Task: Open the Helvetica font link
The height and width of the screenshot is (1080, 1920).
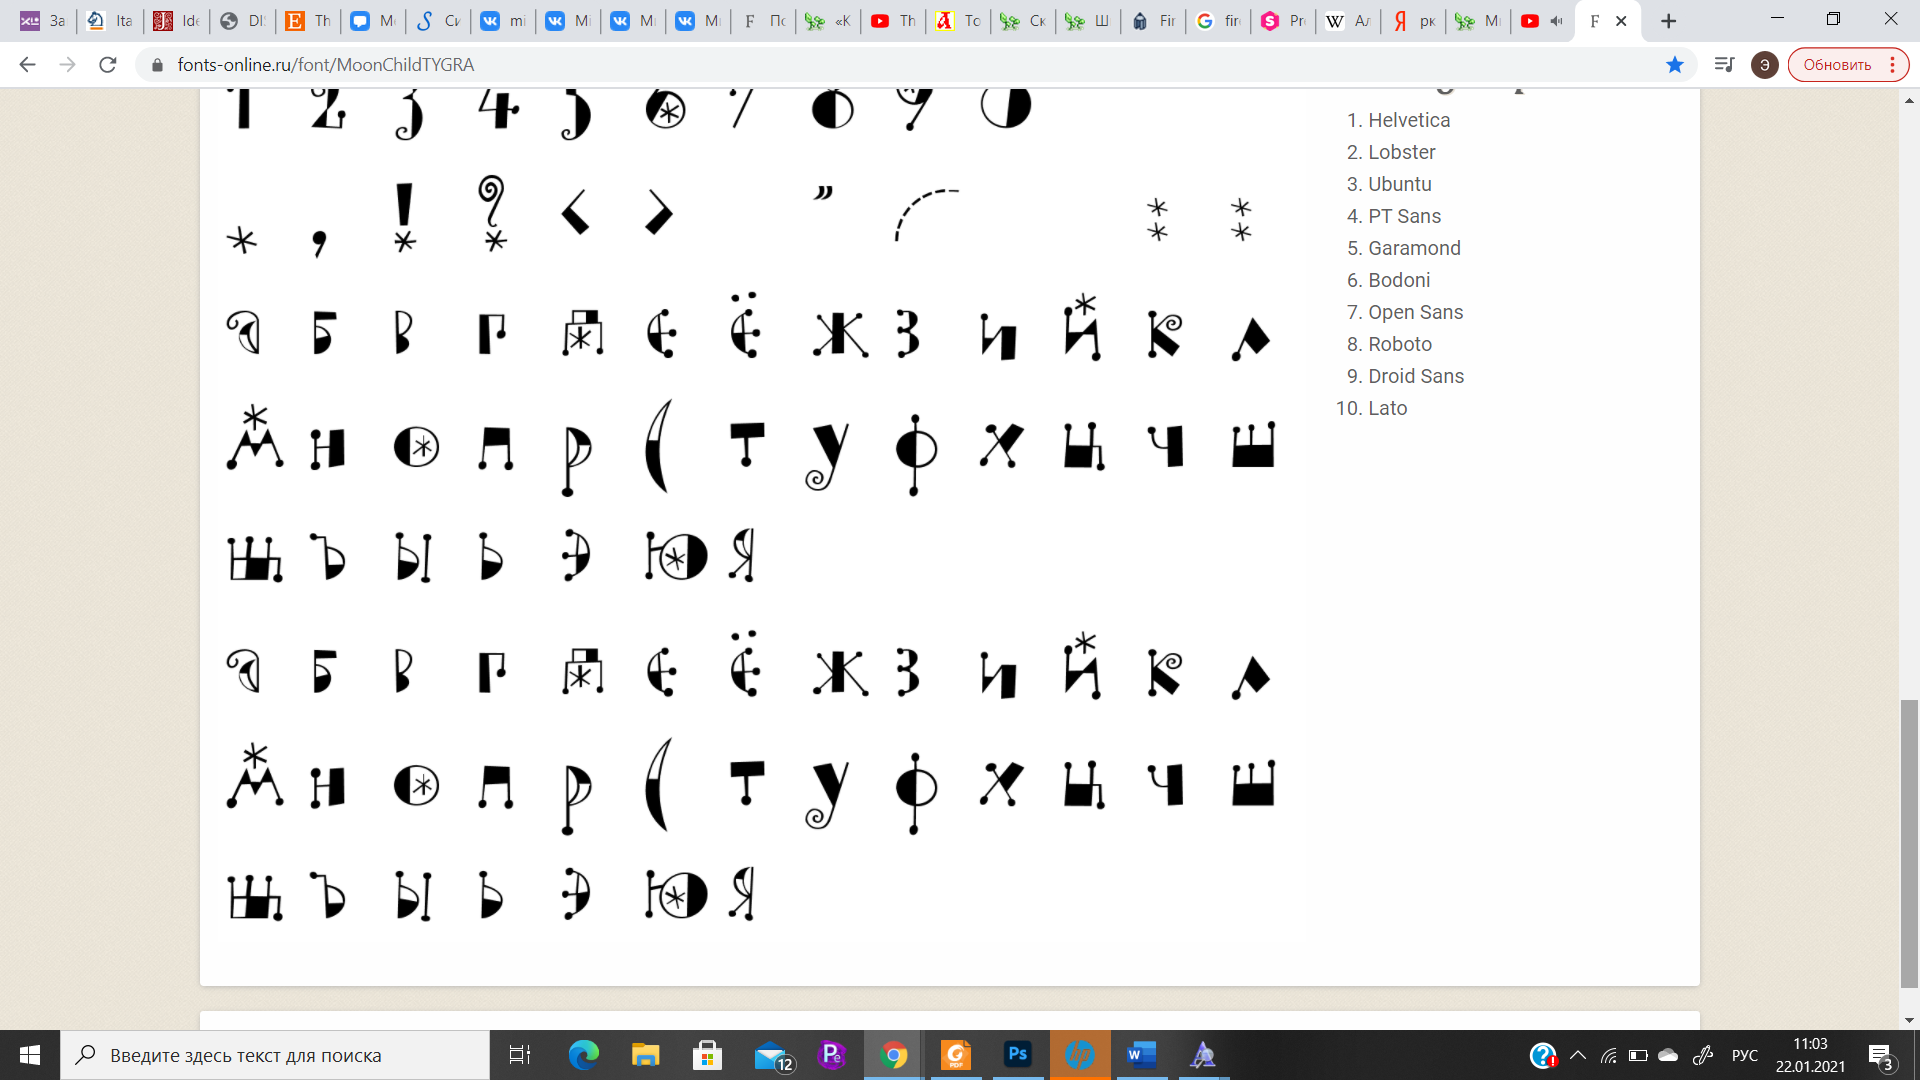Action: (1408, 120)
